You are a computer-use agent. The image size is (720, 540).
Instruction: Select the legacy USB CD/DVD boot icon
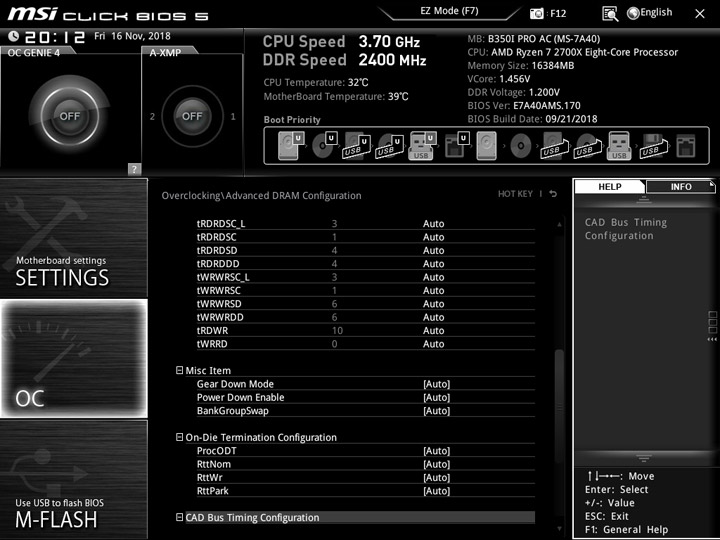(x=587, y=146)
